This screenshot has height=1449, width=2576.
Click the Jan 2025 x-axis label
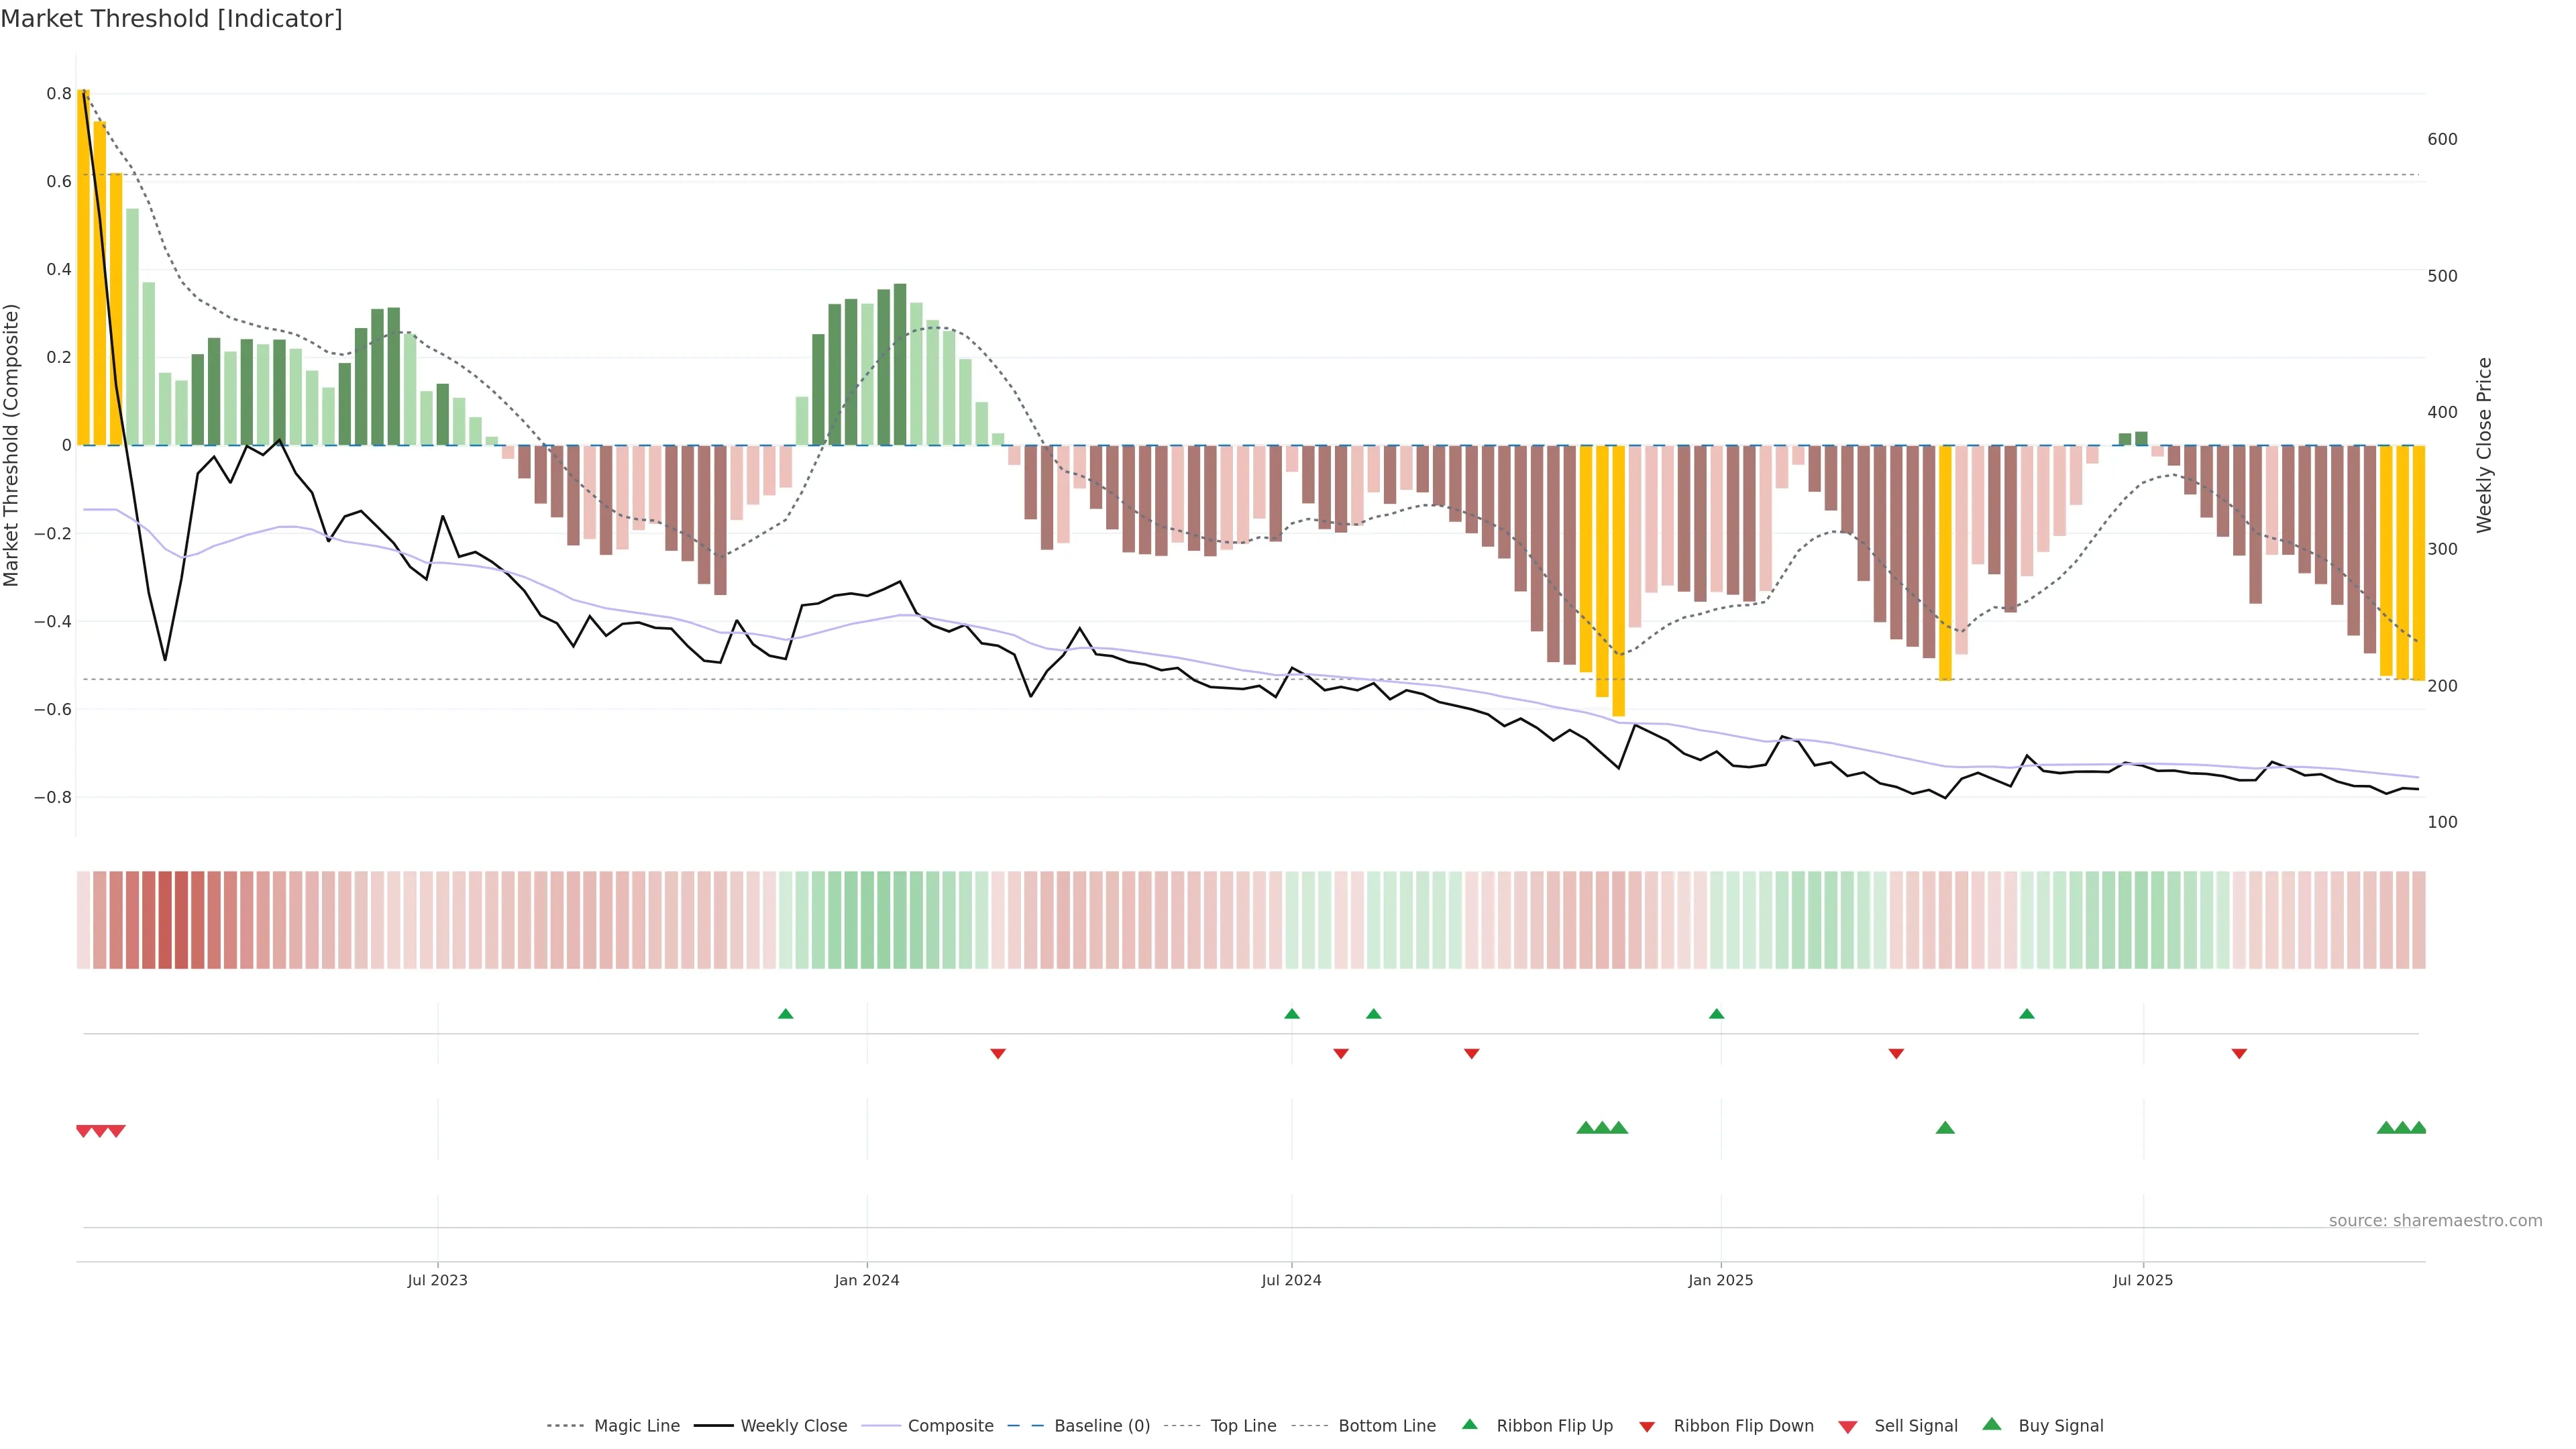tap(1720, 1280)
